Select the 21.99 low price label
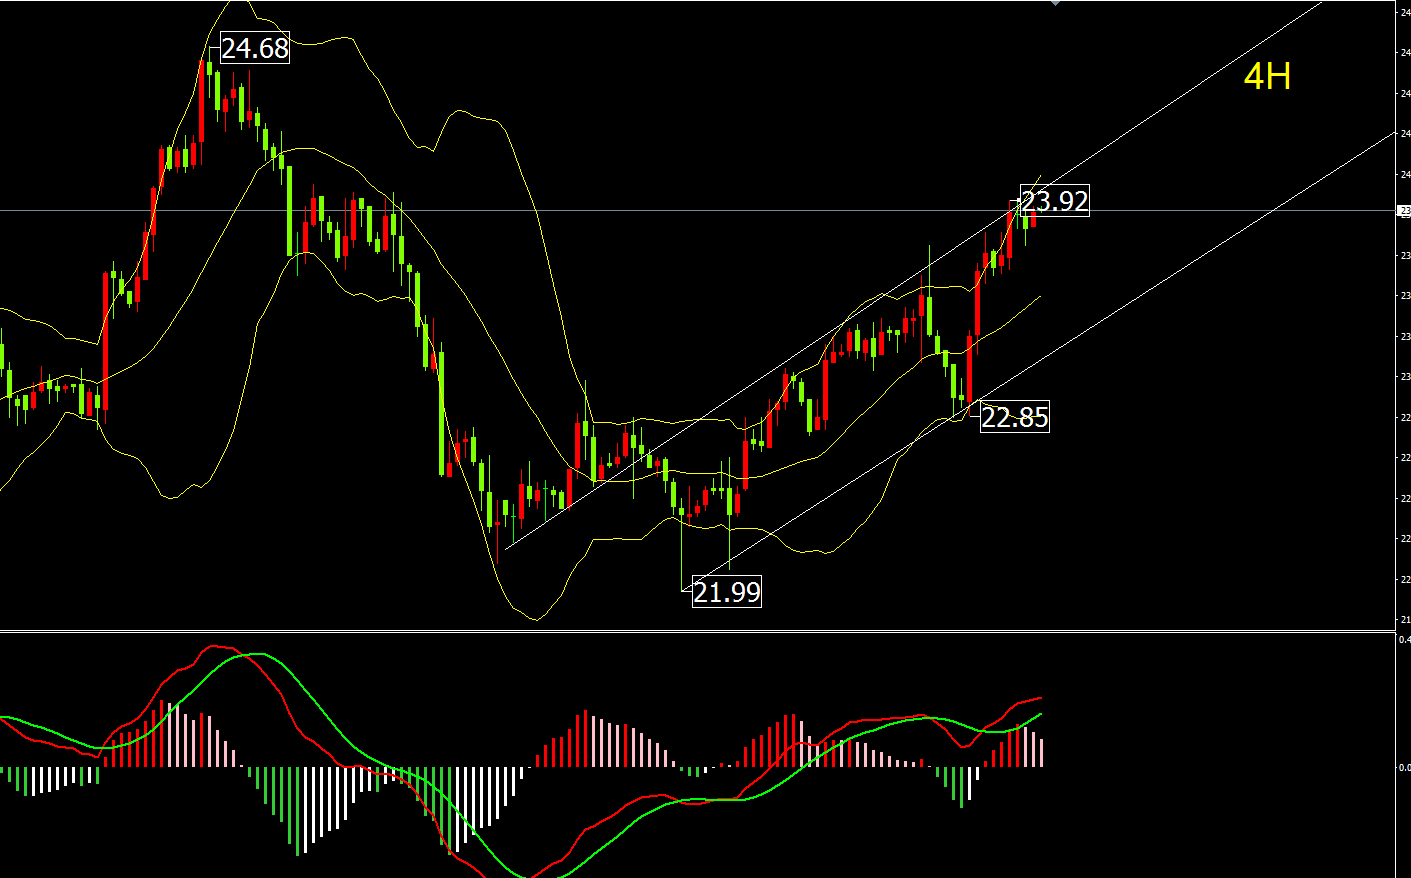The height and width of the screenshot is (878, 1411). tap(727, 592)
